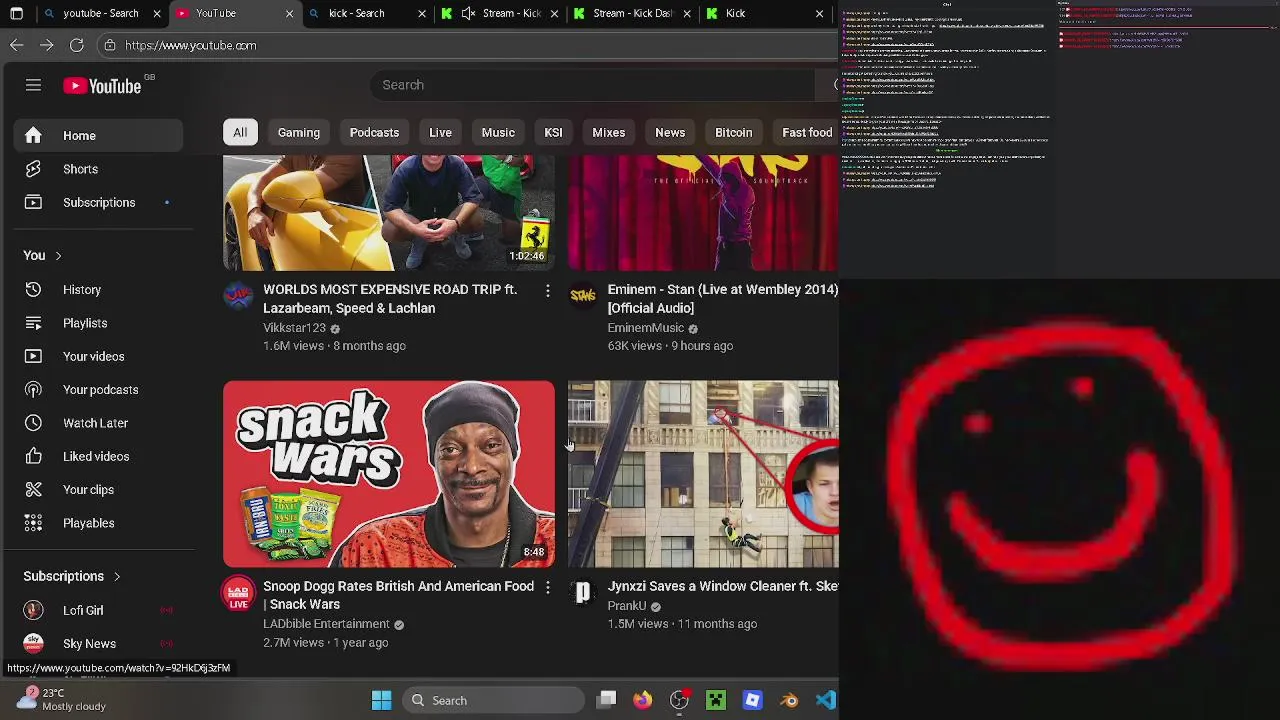
Task: Open the EminemMusic channel link
Action: 645,328
